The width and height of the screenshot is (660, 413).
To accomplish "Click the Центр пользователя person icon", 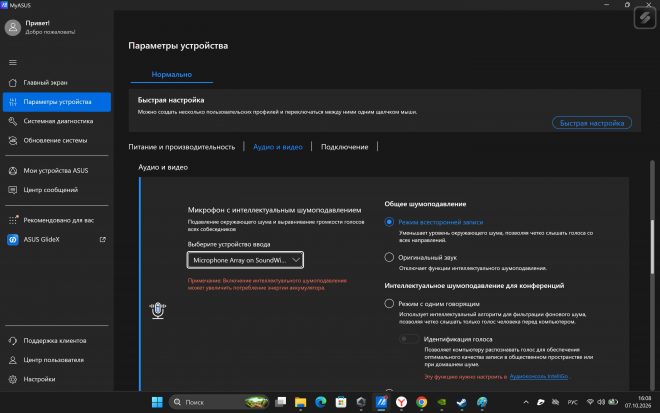I will [x=13, y=360].
